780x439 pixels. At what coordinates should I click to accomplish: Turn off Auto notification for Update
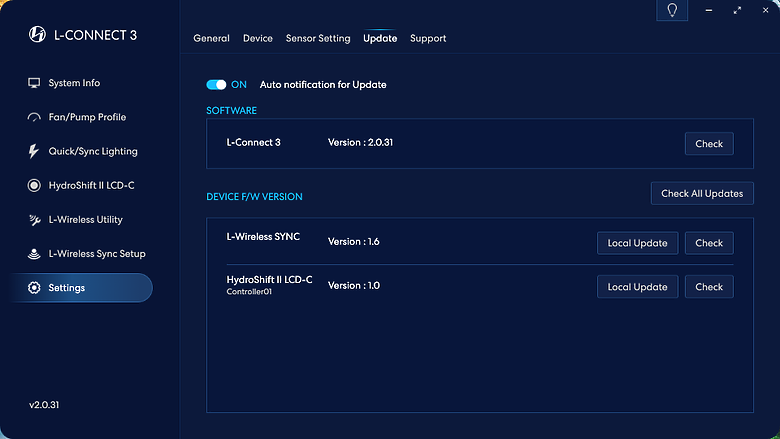(216, 85)
